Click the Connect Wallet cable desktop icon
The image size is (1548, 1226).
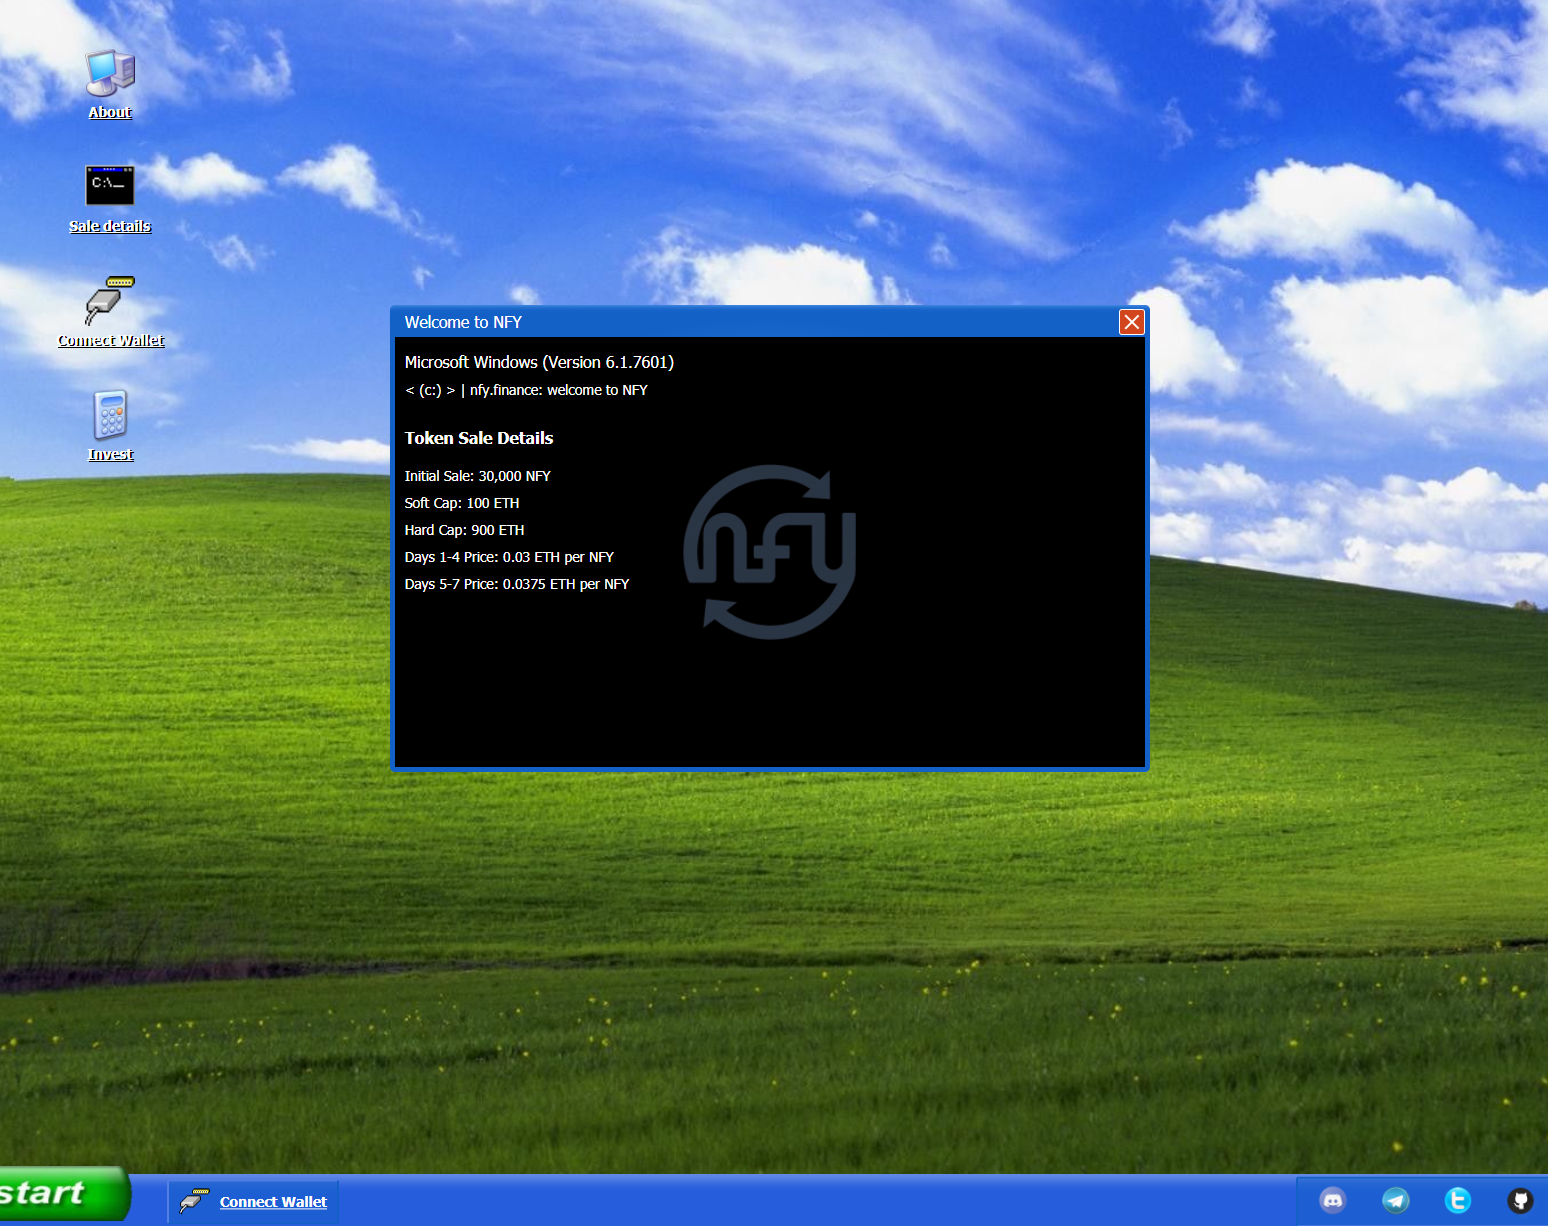(x=110, y=301)
